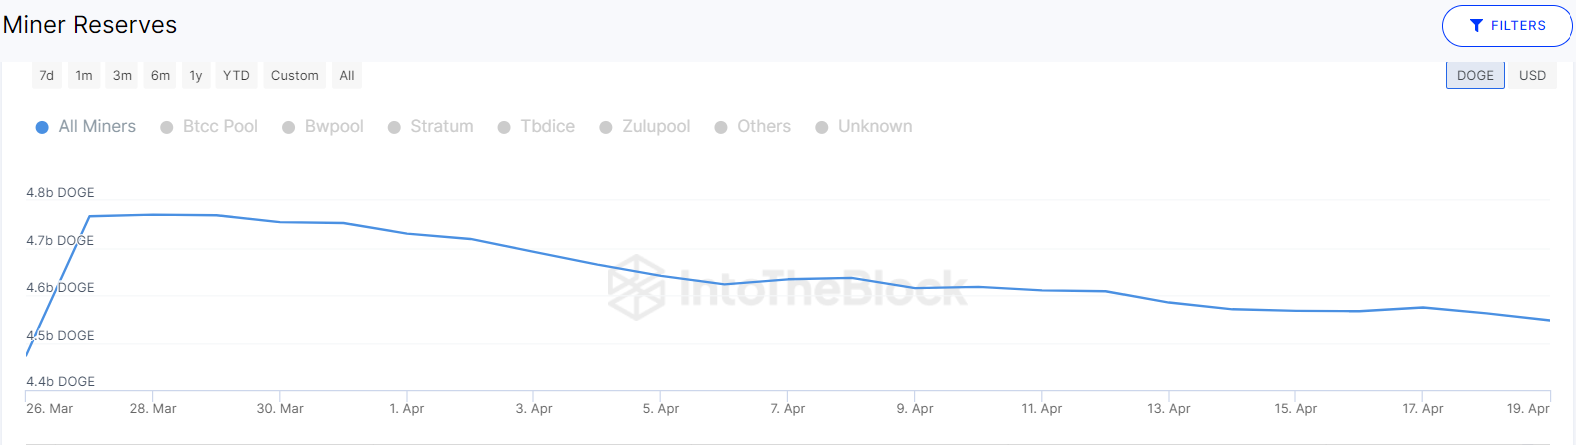Image resolution: width=1576 pixels, height=445 pixels.
Task: Switch chart units to USD
Action: click(x=1532, y=76)
